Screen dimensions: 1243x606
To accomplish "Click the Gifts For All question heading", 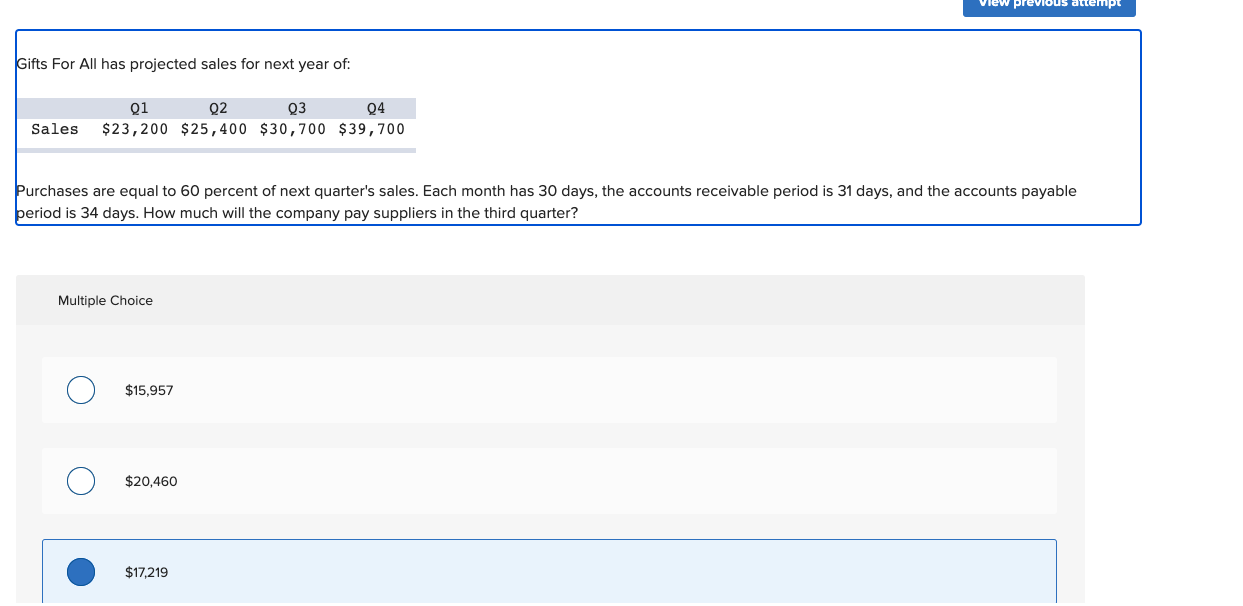I will 180,63.
